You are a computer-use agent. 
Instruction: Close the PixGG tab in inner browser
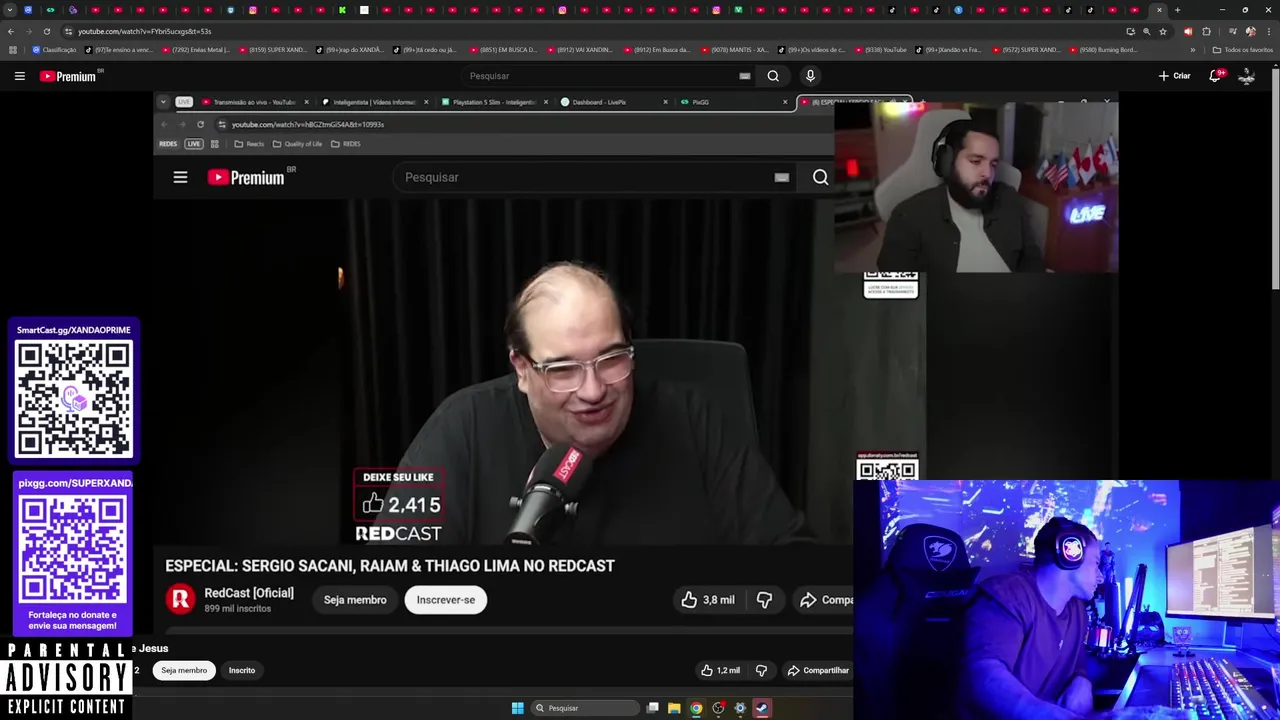pos(785,102)
